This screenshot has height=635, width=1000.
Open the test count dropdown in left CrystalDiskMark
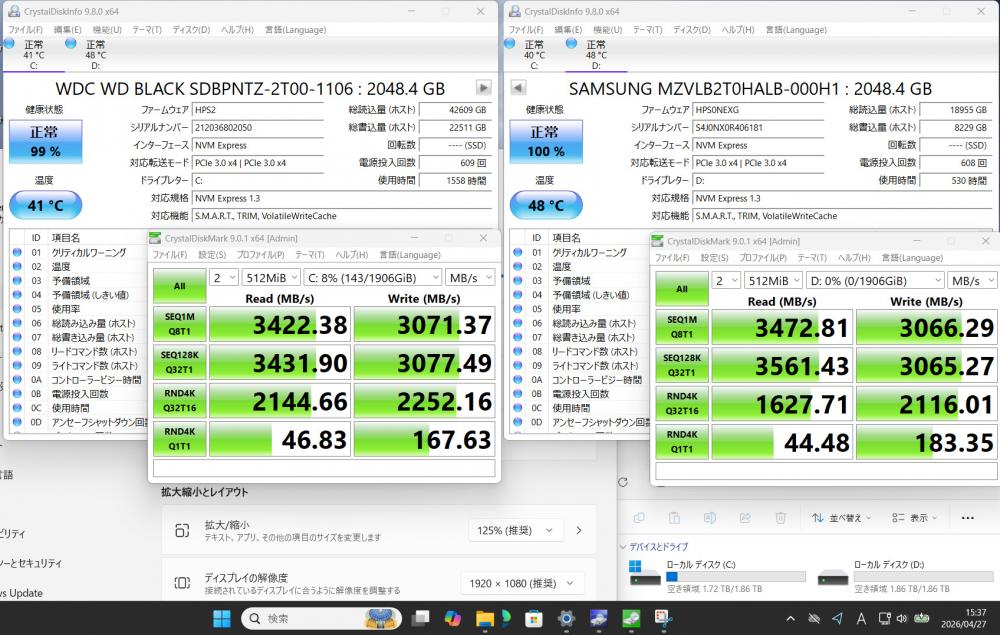click(225, 277)
